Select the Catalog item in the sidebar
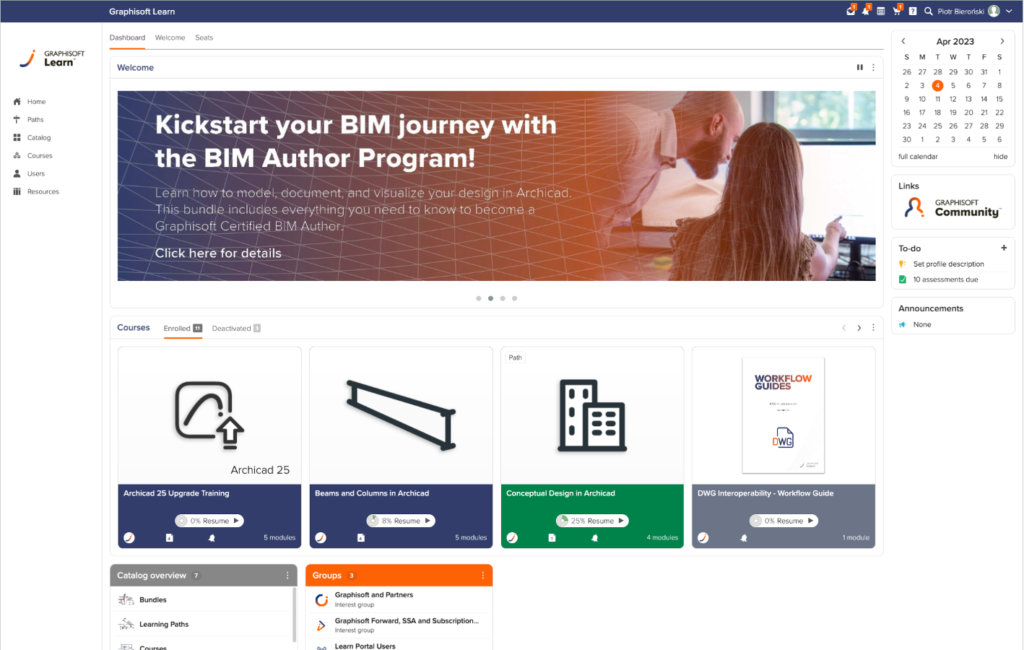1024x650 pixels. 40,137
